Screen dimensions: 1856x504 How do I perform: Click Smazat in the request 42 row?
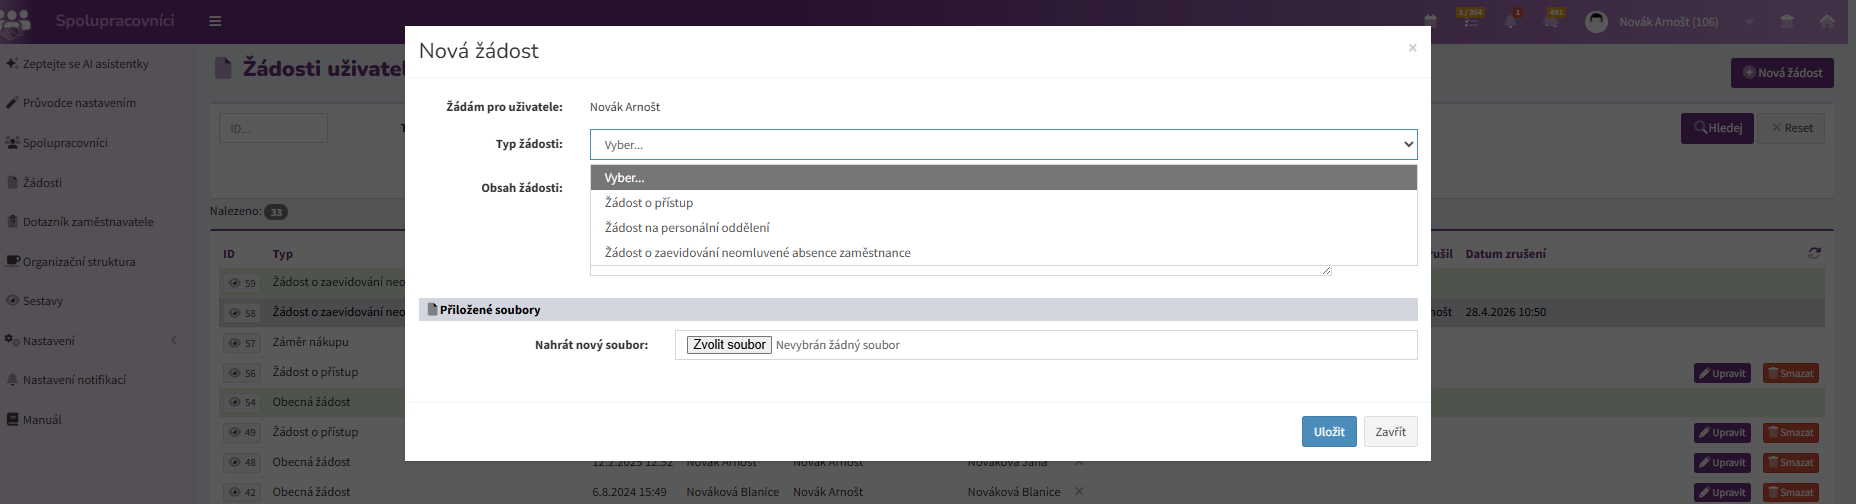tap(1790, 492)
